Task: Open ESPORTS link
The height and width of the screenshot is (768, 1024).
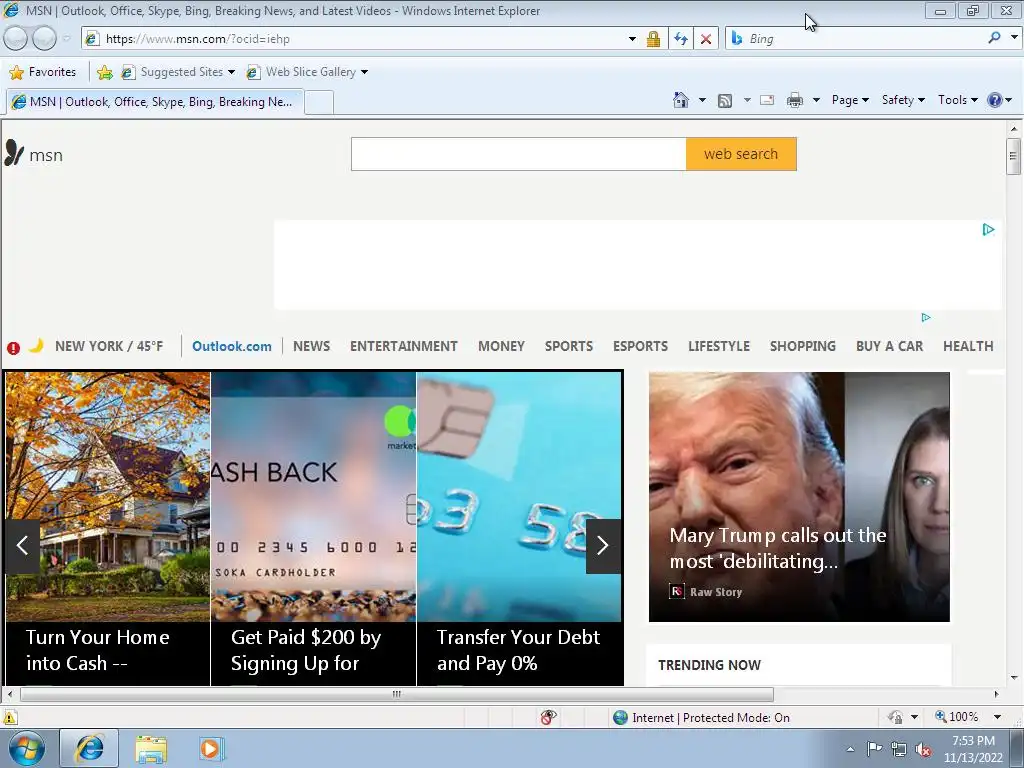Action: pyautogui.click(x=640, y=346)
